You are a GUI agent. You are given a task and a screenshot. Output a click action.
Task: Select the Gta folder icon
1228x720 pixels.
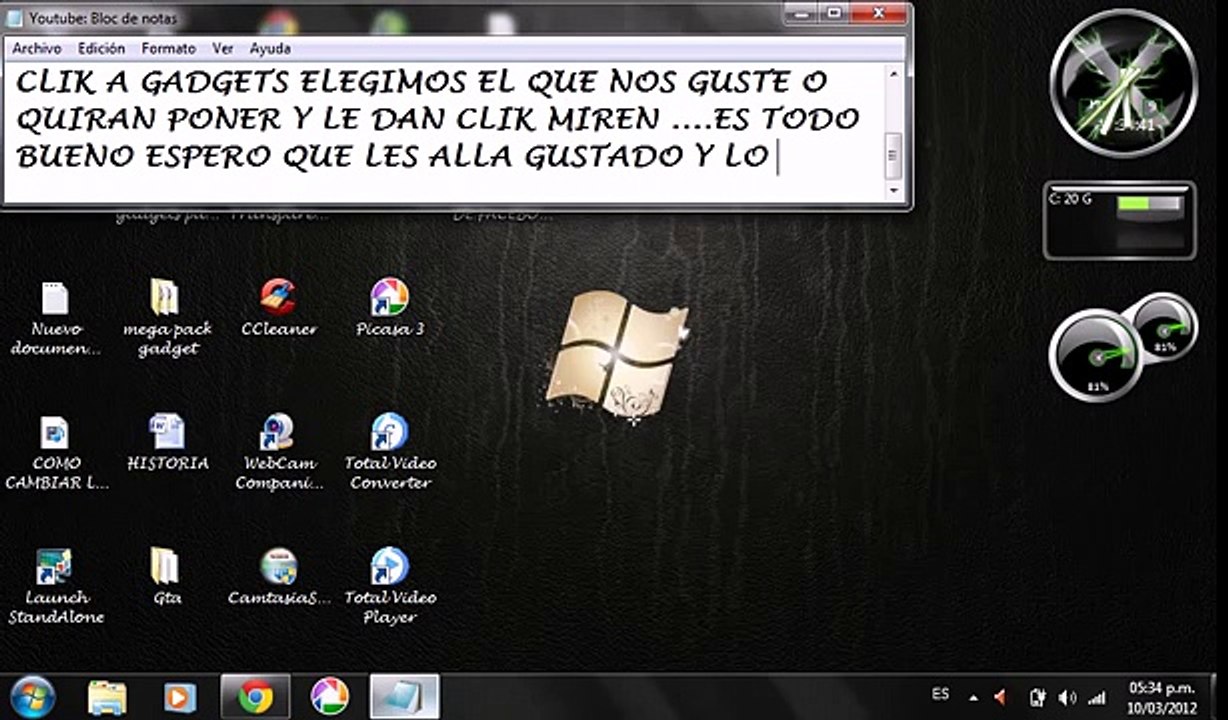166,577
